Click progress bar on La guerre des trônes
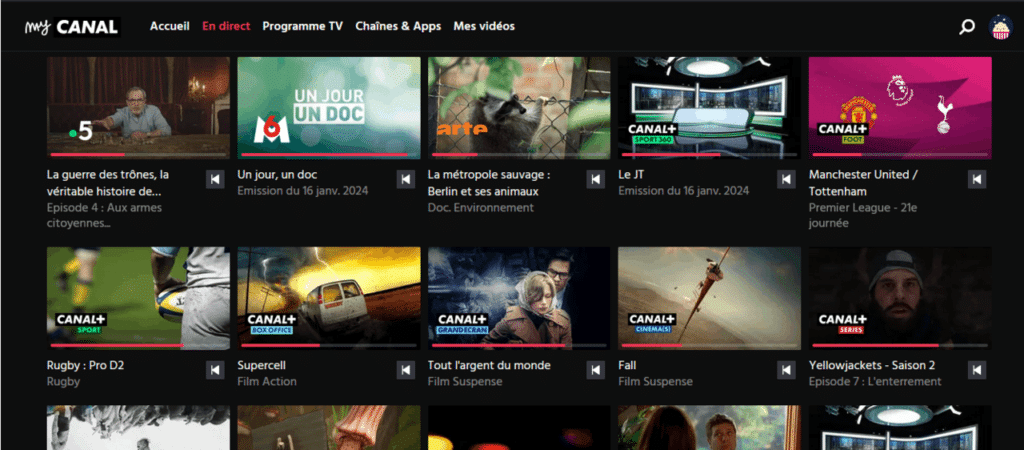This screenshot has width=1024, height=450. [138, 155]
